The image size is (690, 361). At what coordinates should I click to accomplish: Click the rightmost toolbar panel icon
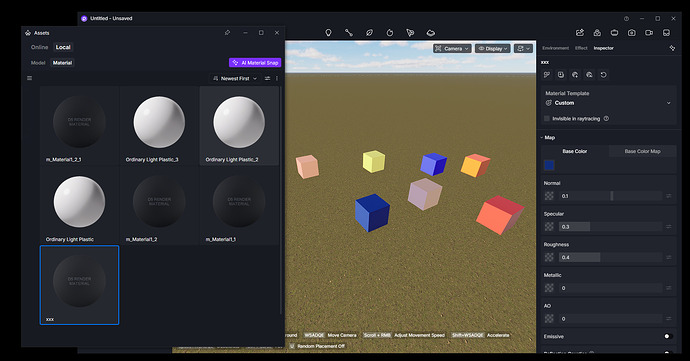click(x=666, y=33)
